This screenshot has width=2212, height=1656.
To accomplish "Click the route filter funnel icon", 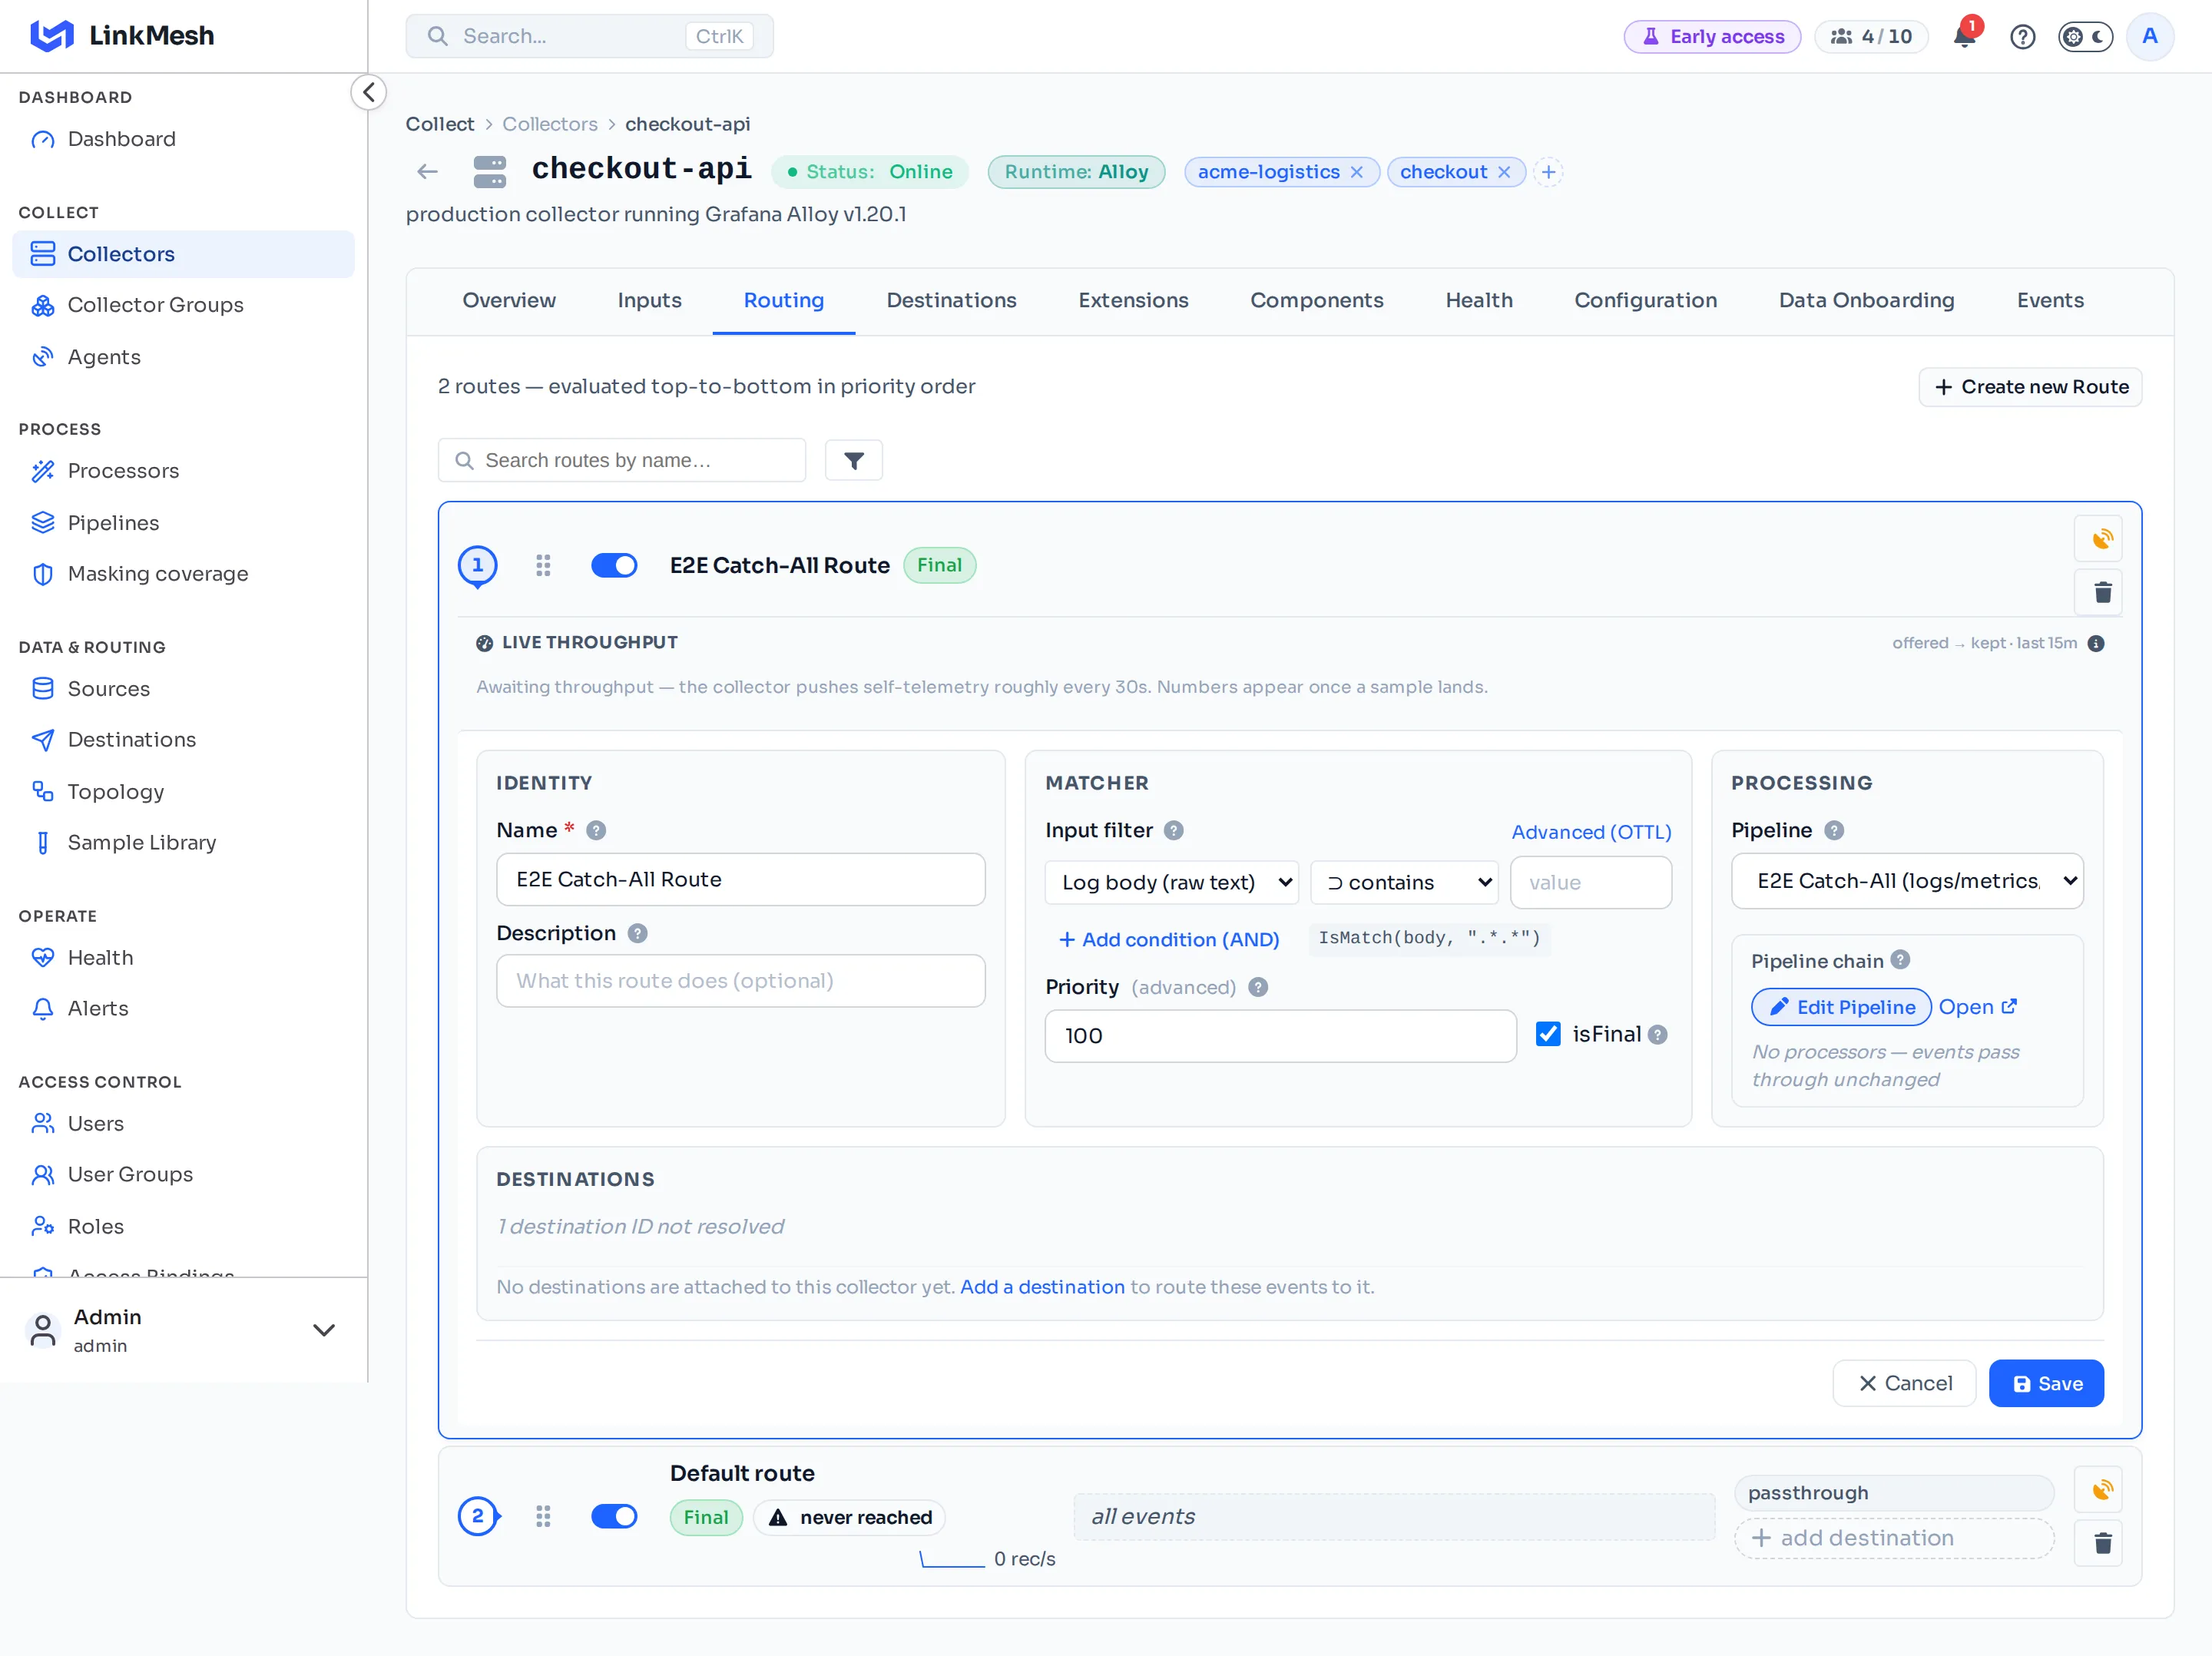I will 853,460.
